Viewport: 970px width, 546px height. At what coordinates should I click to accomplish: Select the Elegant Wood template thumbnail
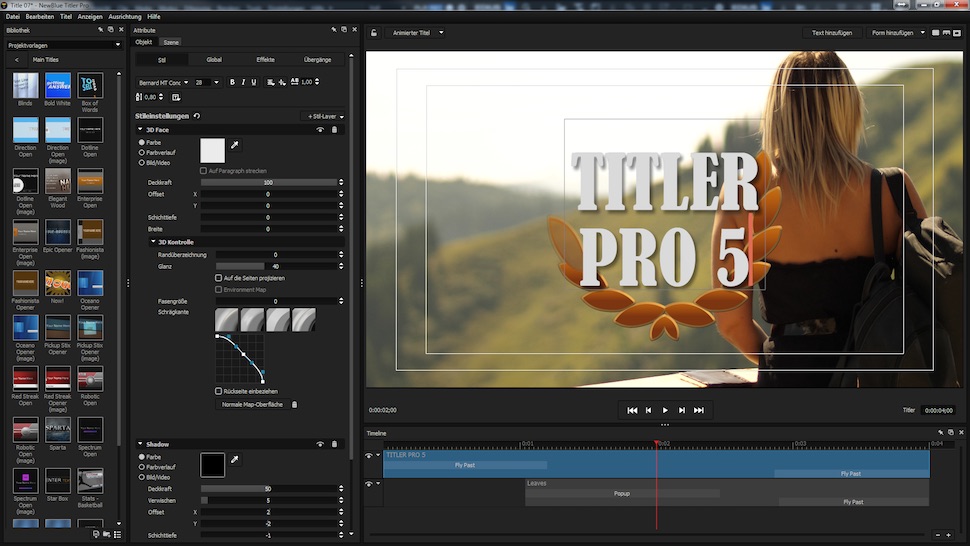pos(58,181)
